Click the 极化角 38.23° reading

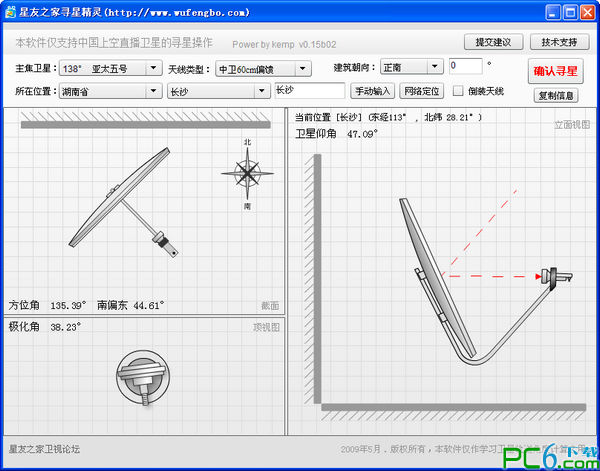pos(45,327)
